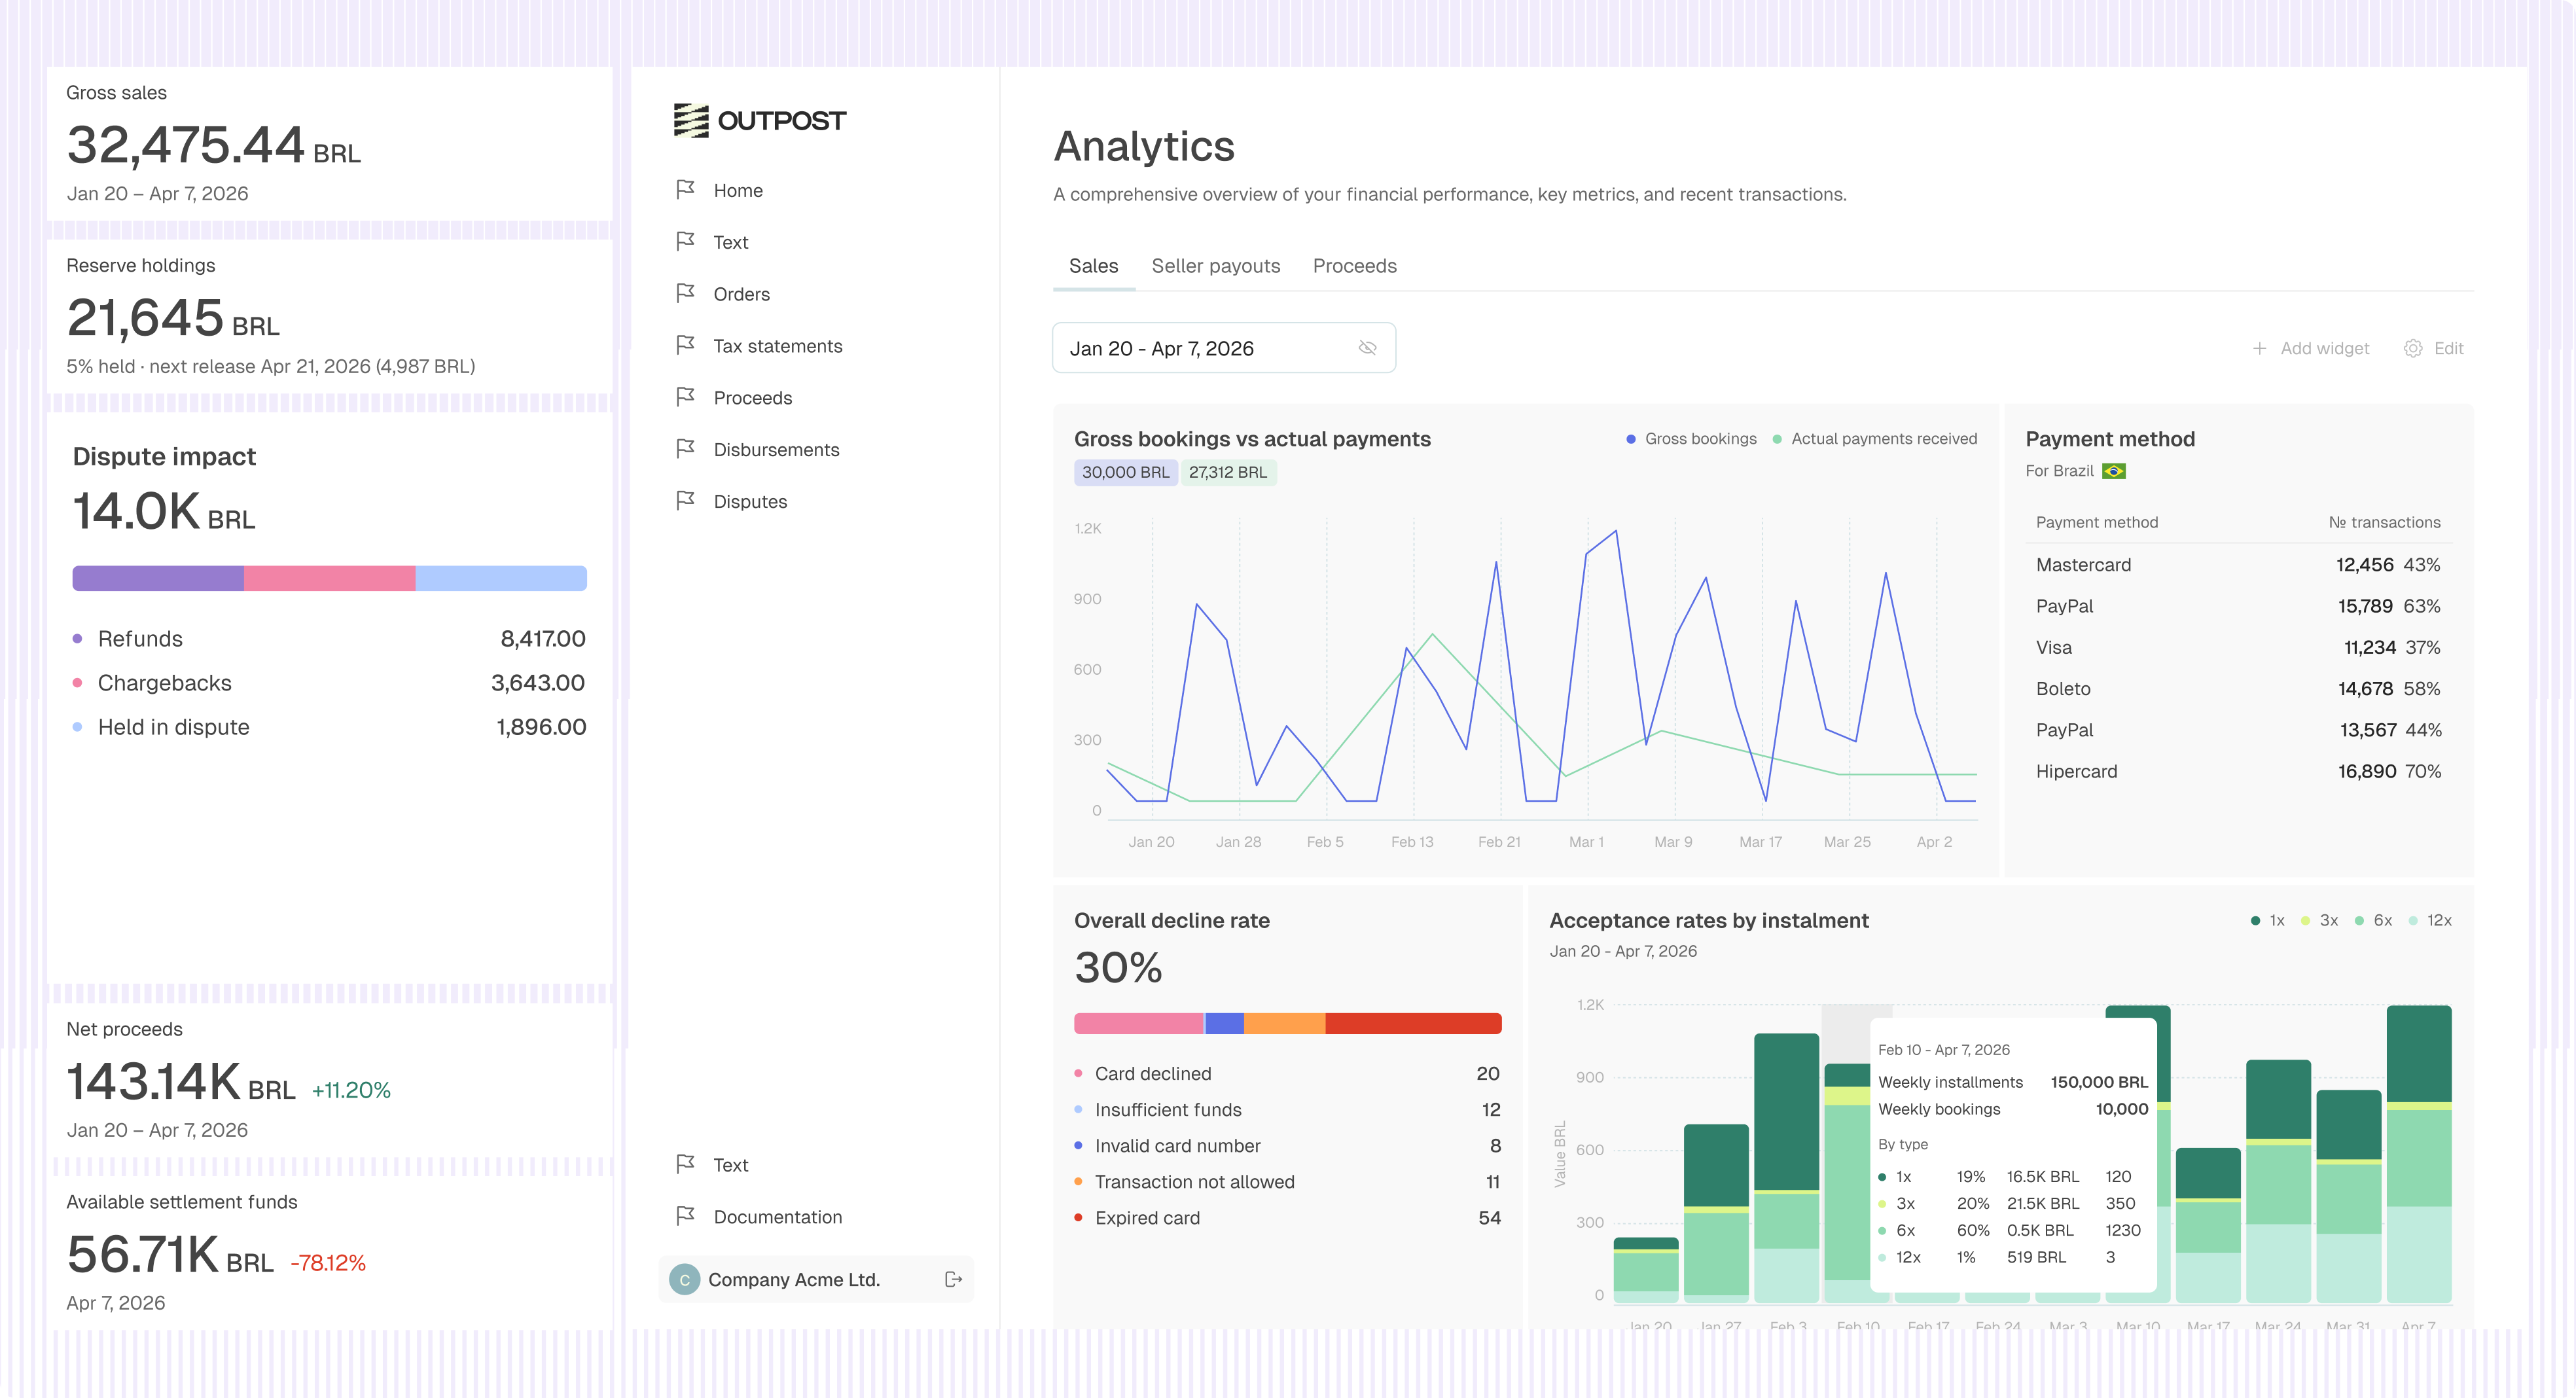Click the Visa row
Viewport: 2576px width, 1398px height.
[x=2238, y=648]
